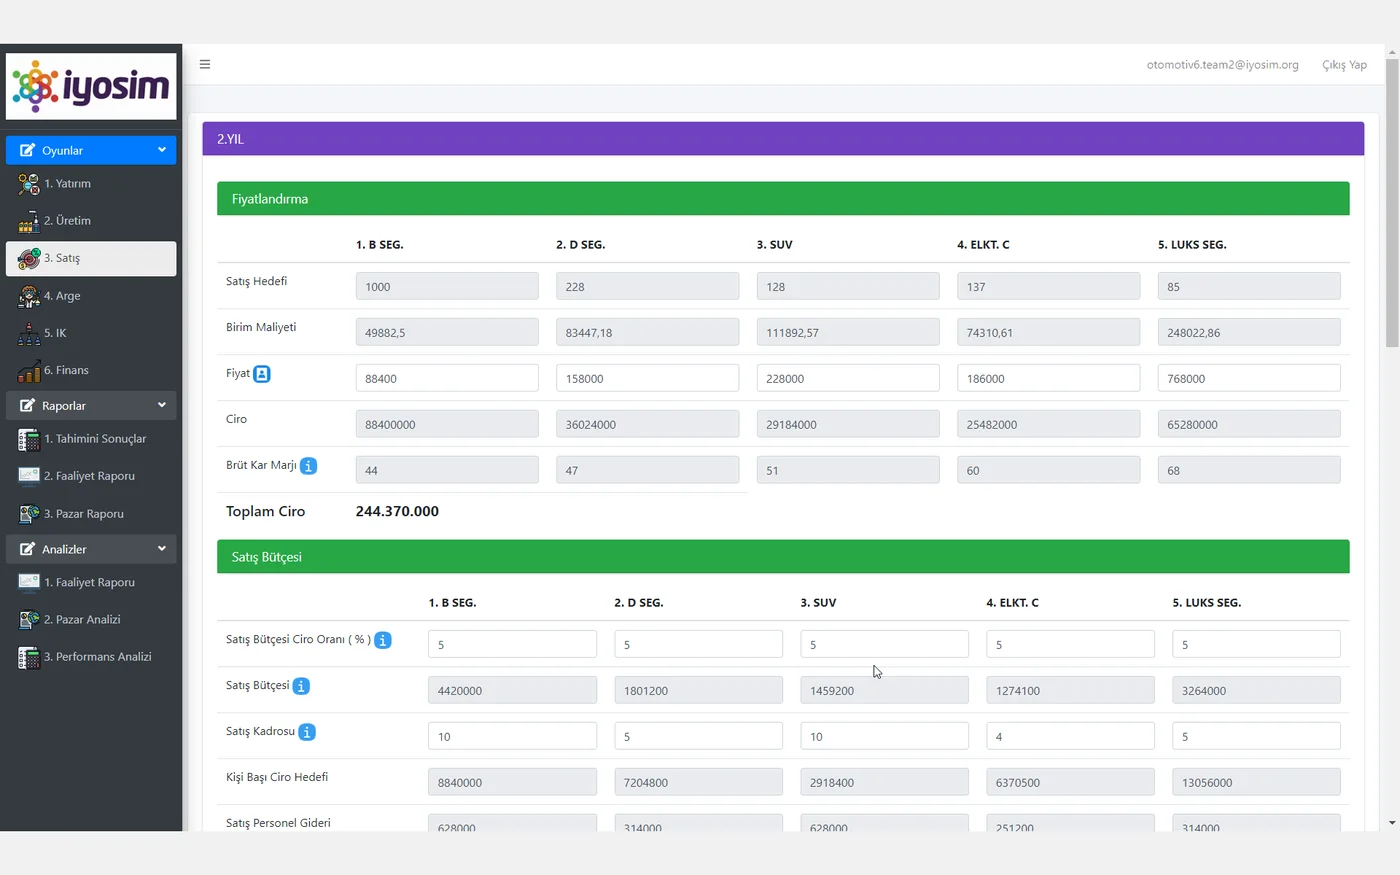The height and width of the screenshot is (875, 1400).
Task: Click the B SEG. Fiyat field 88400
Action: 447,378
